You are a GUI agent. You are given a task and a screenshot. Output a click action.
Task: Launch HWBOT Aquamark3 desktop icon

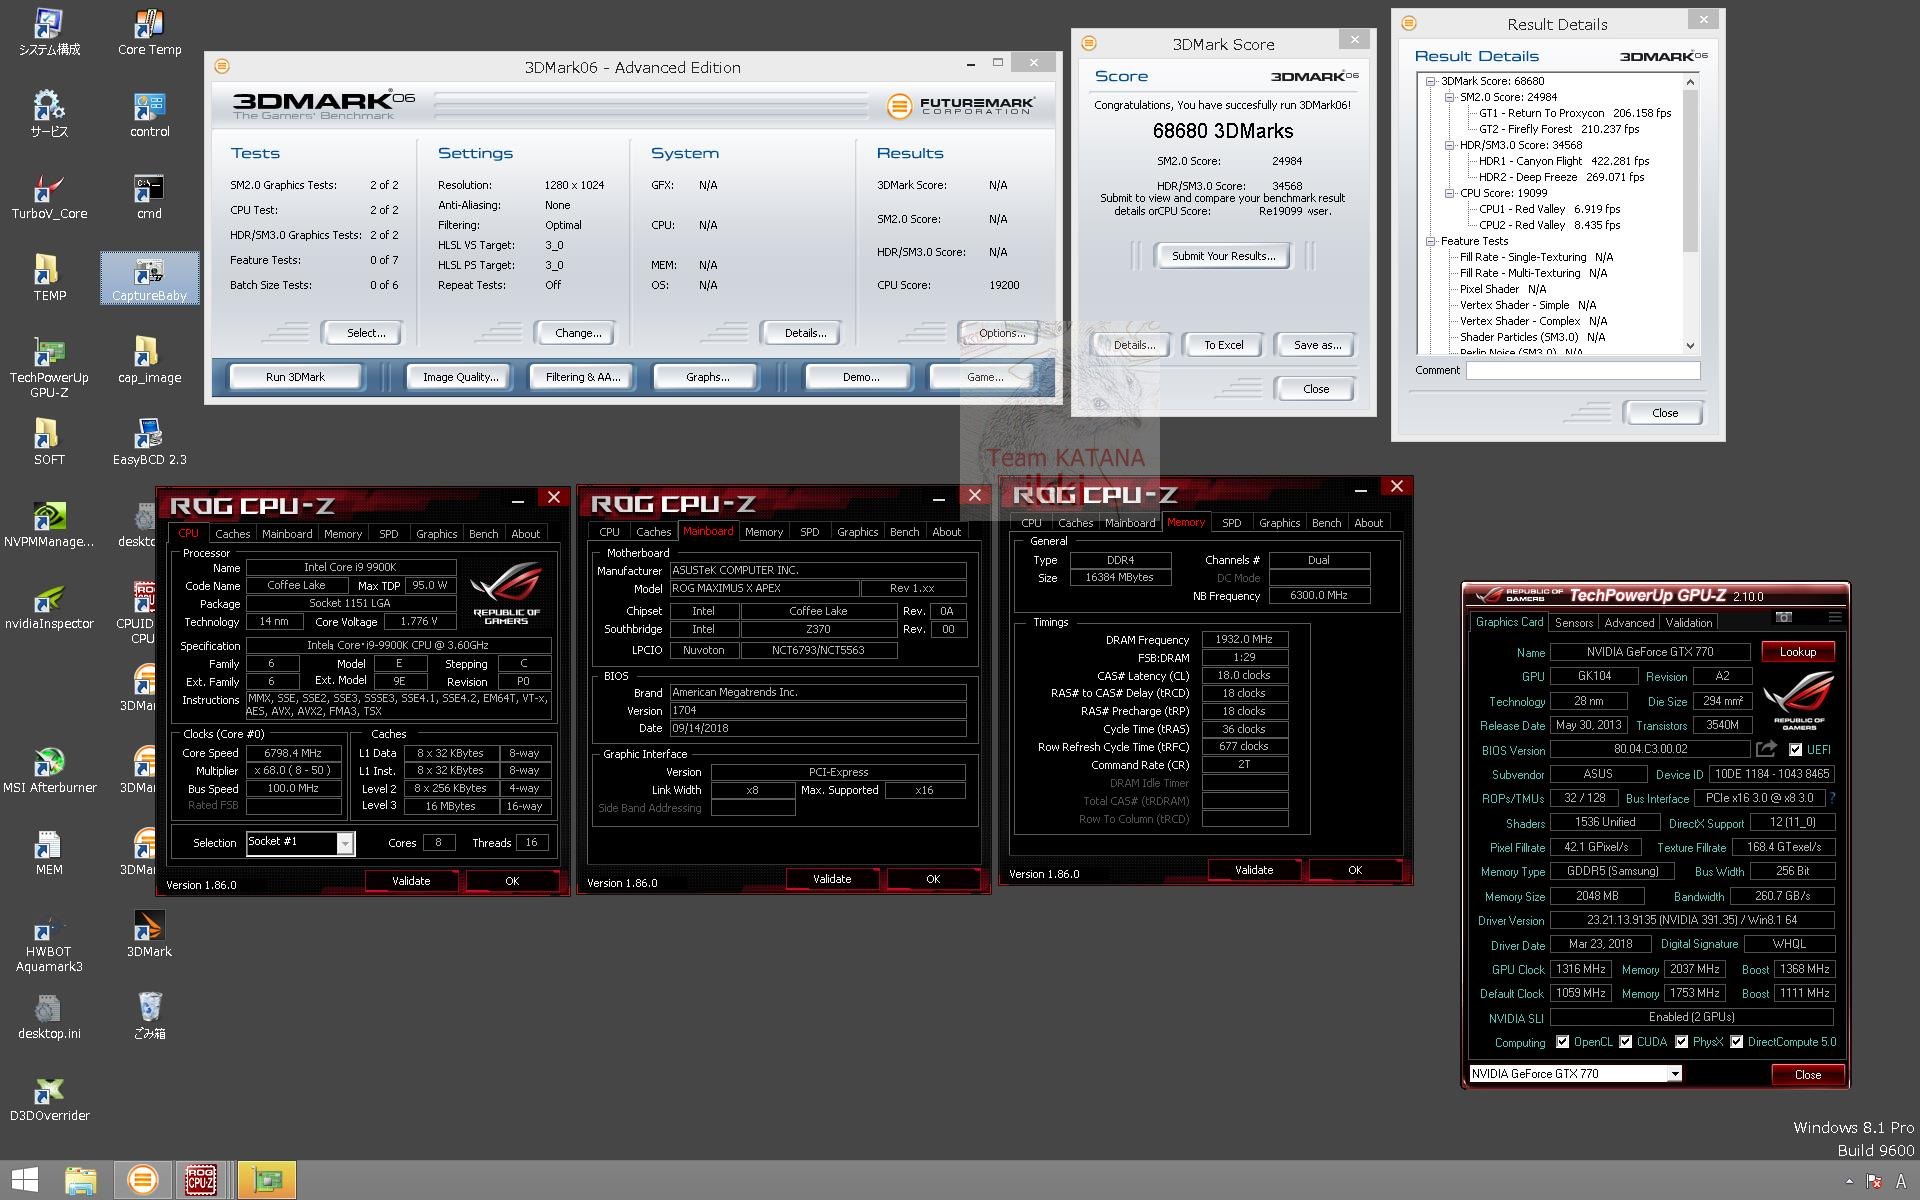(x=49, y=942)
